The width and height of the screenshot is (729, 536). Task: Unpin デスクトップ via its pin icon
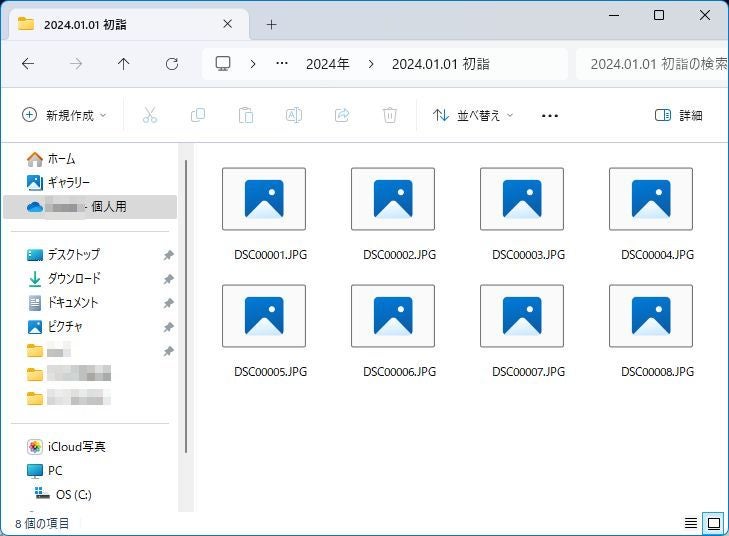[168, 255]
